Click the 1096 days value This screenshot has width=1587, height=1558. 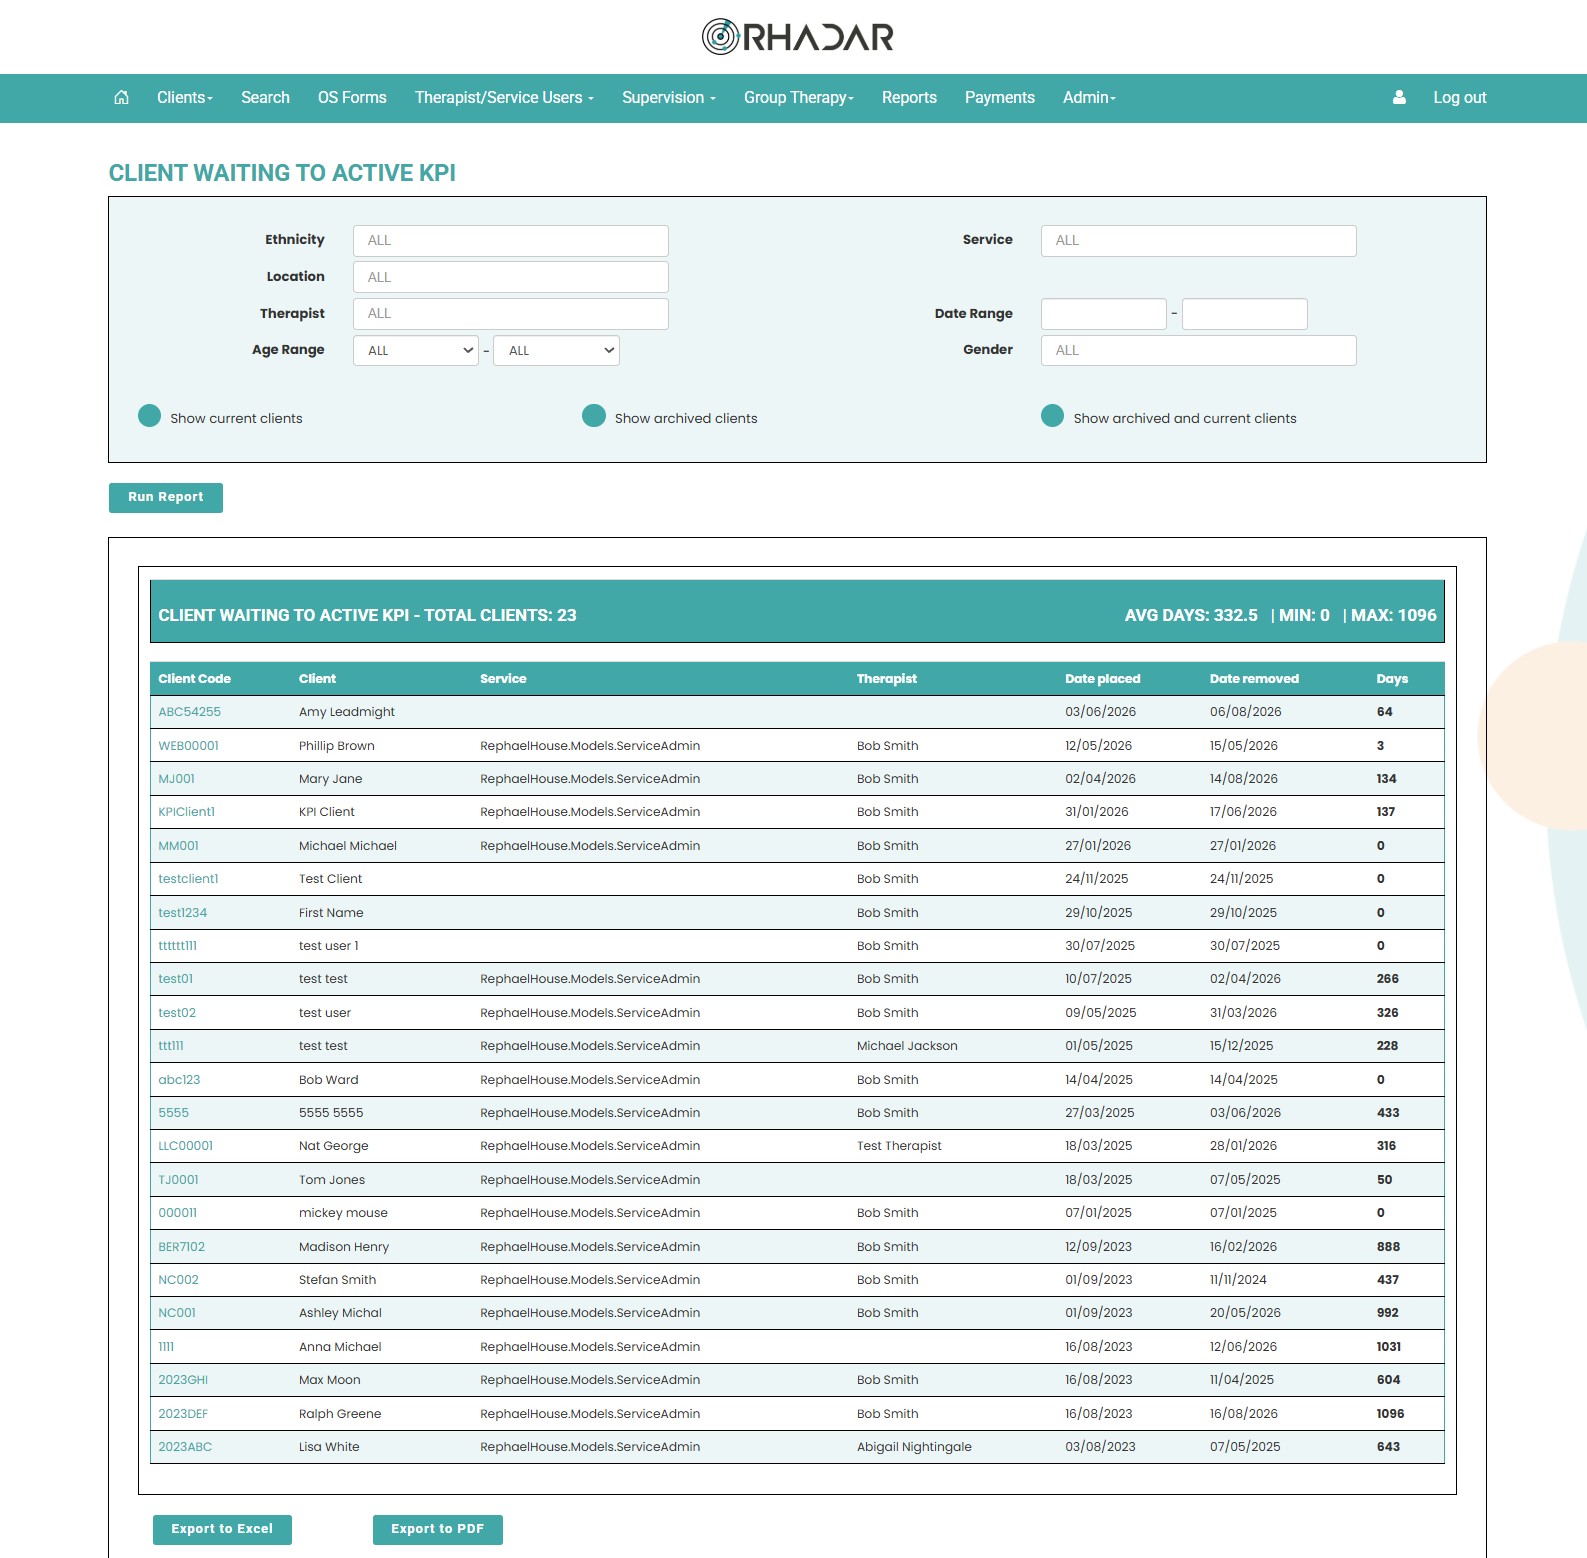coord(1390,1413)
